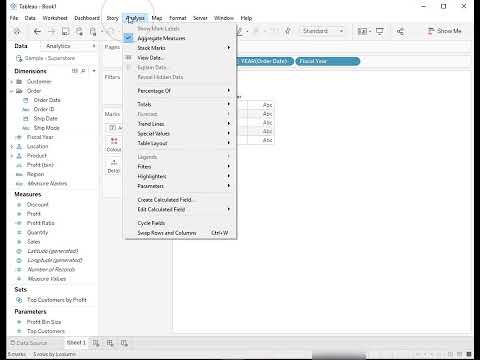Open the Table Layout submenu
Viewport: 480px width, 360px height.
pyautogui.click(x=180, y=143)
